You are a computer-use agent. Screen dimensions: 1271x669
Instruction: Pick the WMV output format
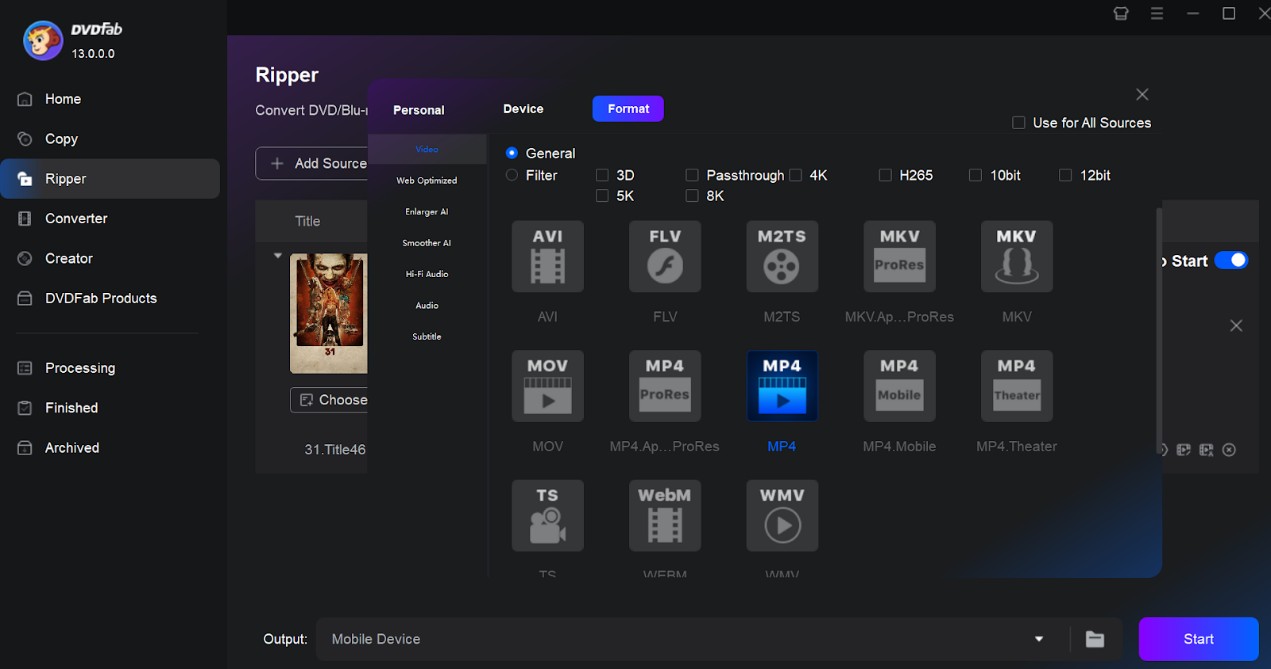coord(781,515)
